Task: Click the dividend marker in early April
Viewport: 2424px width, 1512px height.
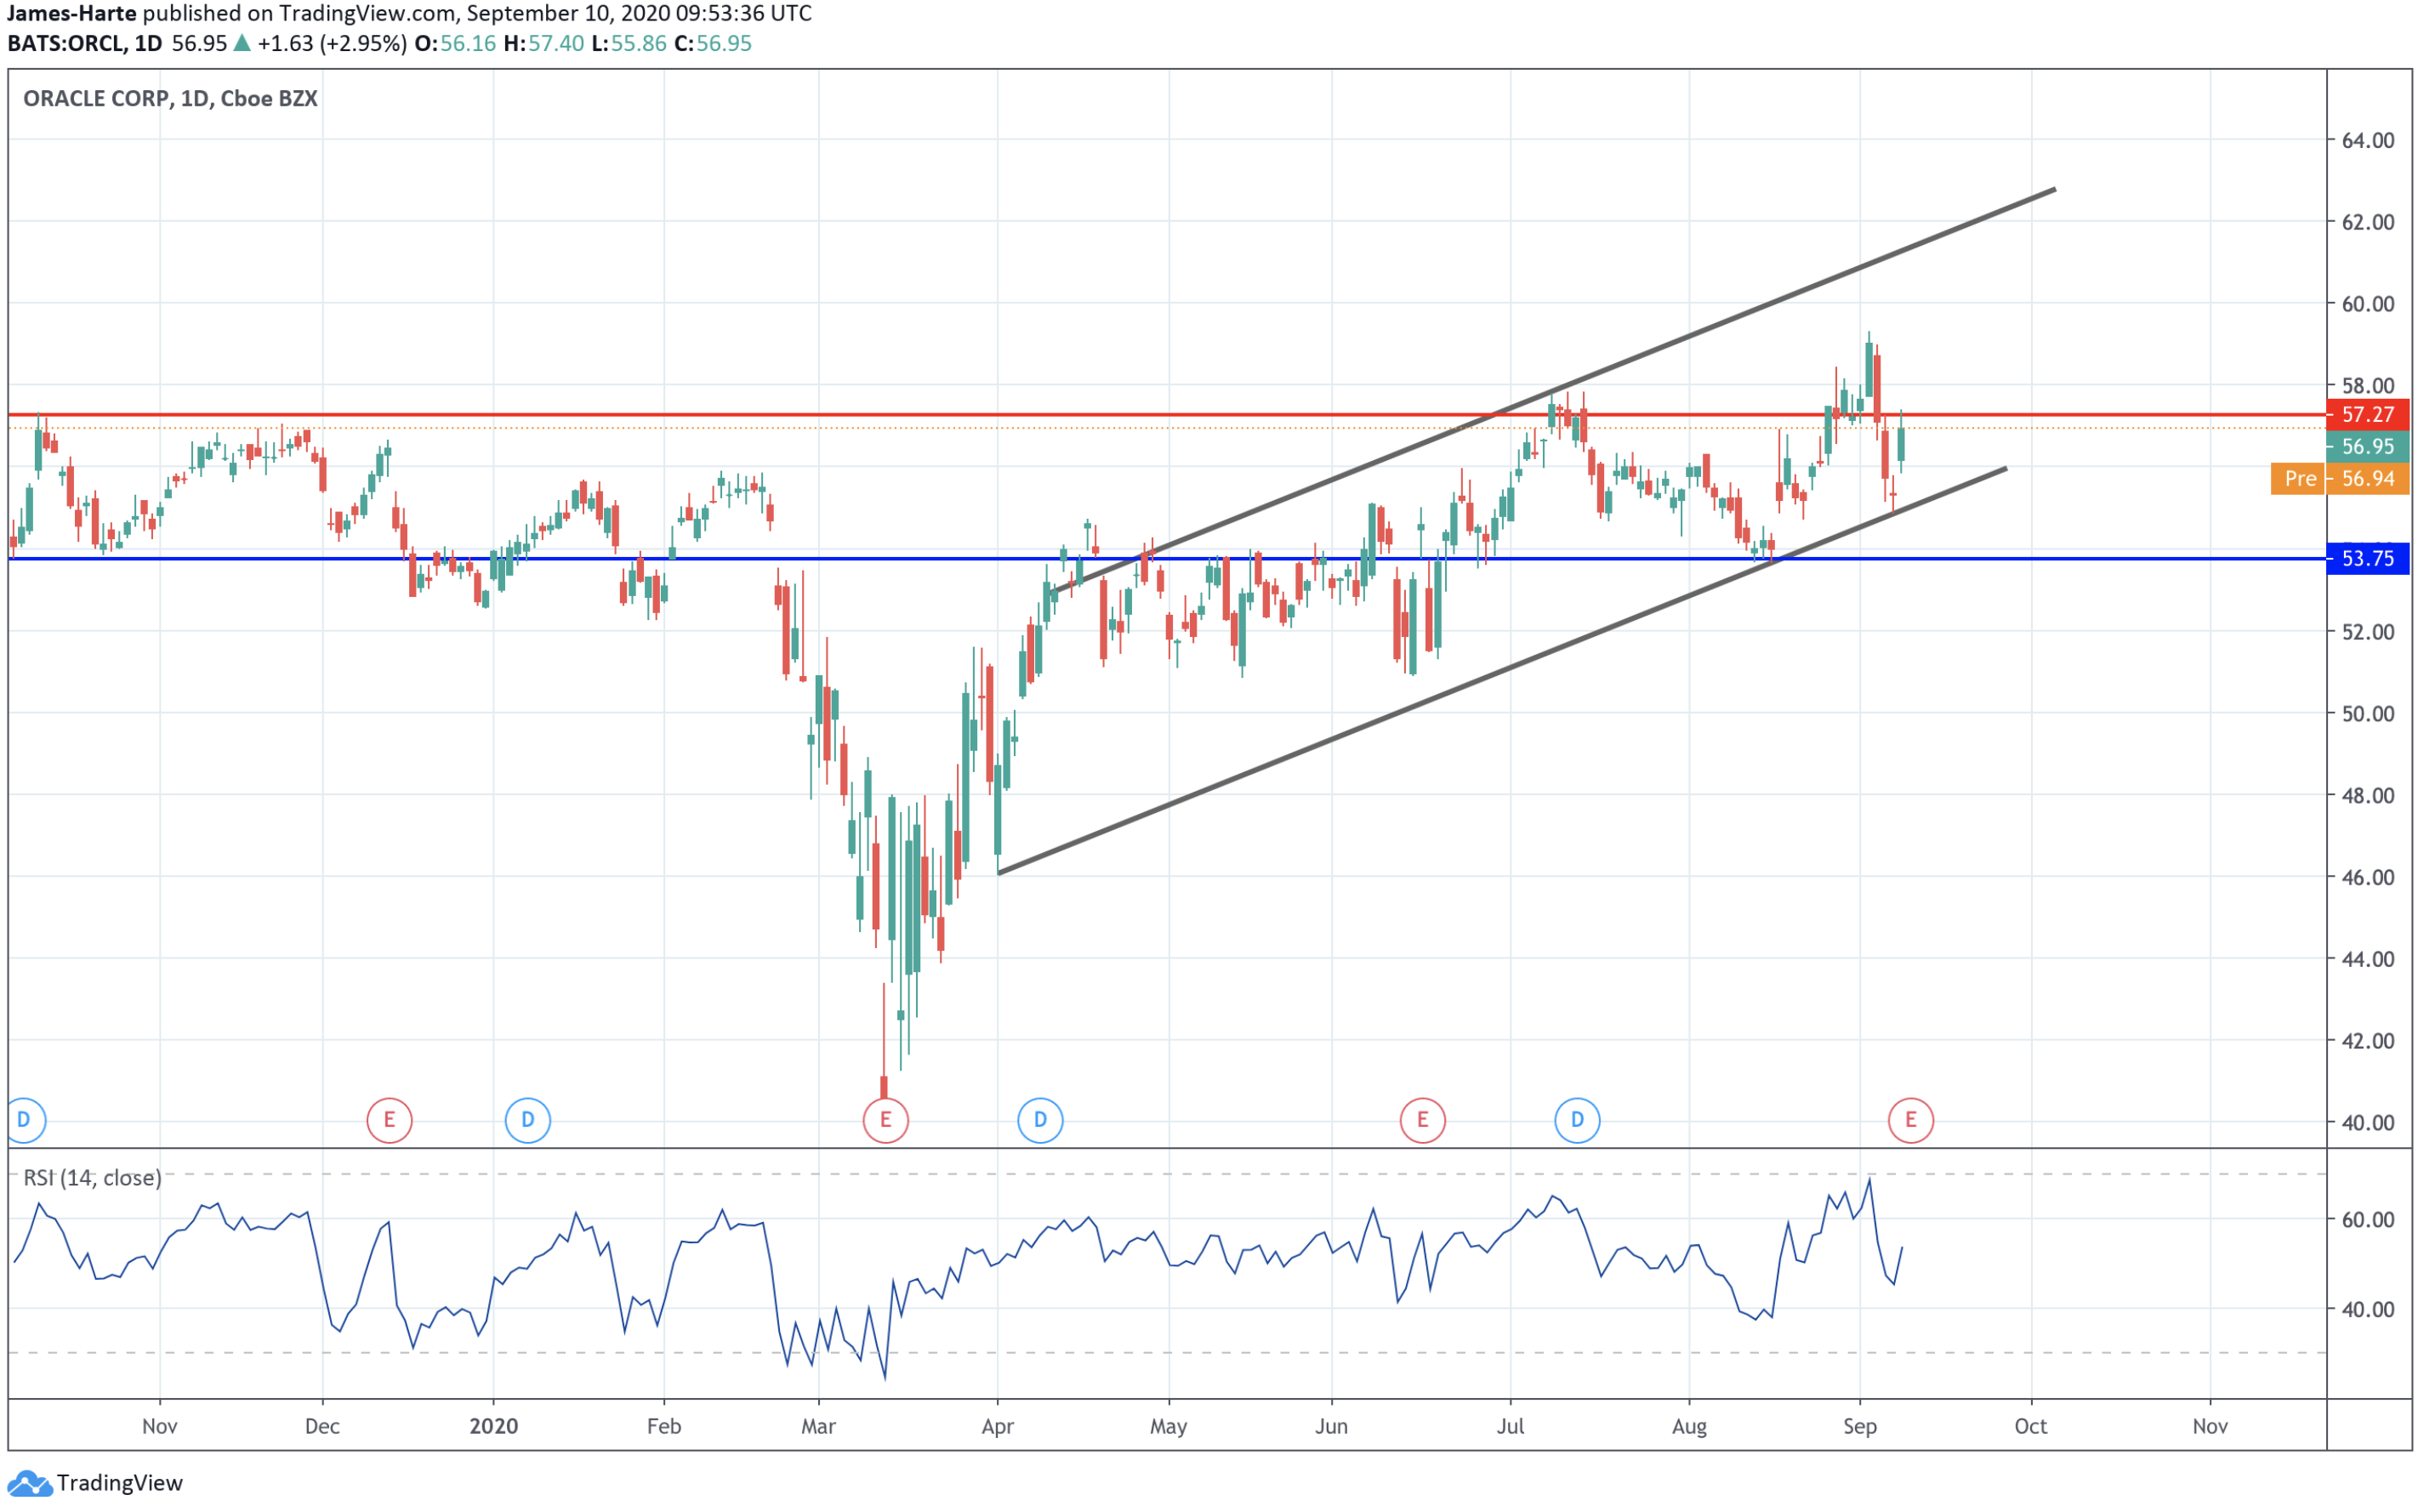Action: point(1040,1120)
